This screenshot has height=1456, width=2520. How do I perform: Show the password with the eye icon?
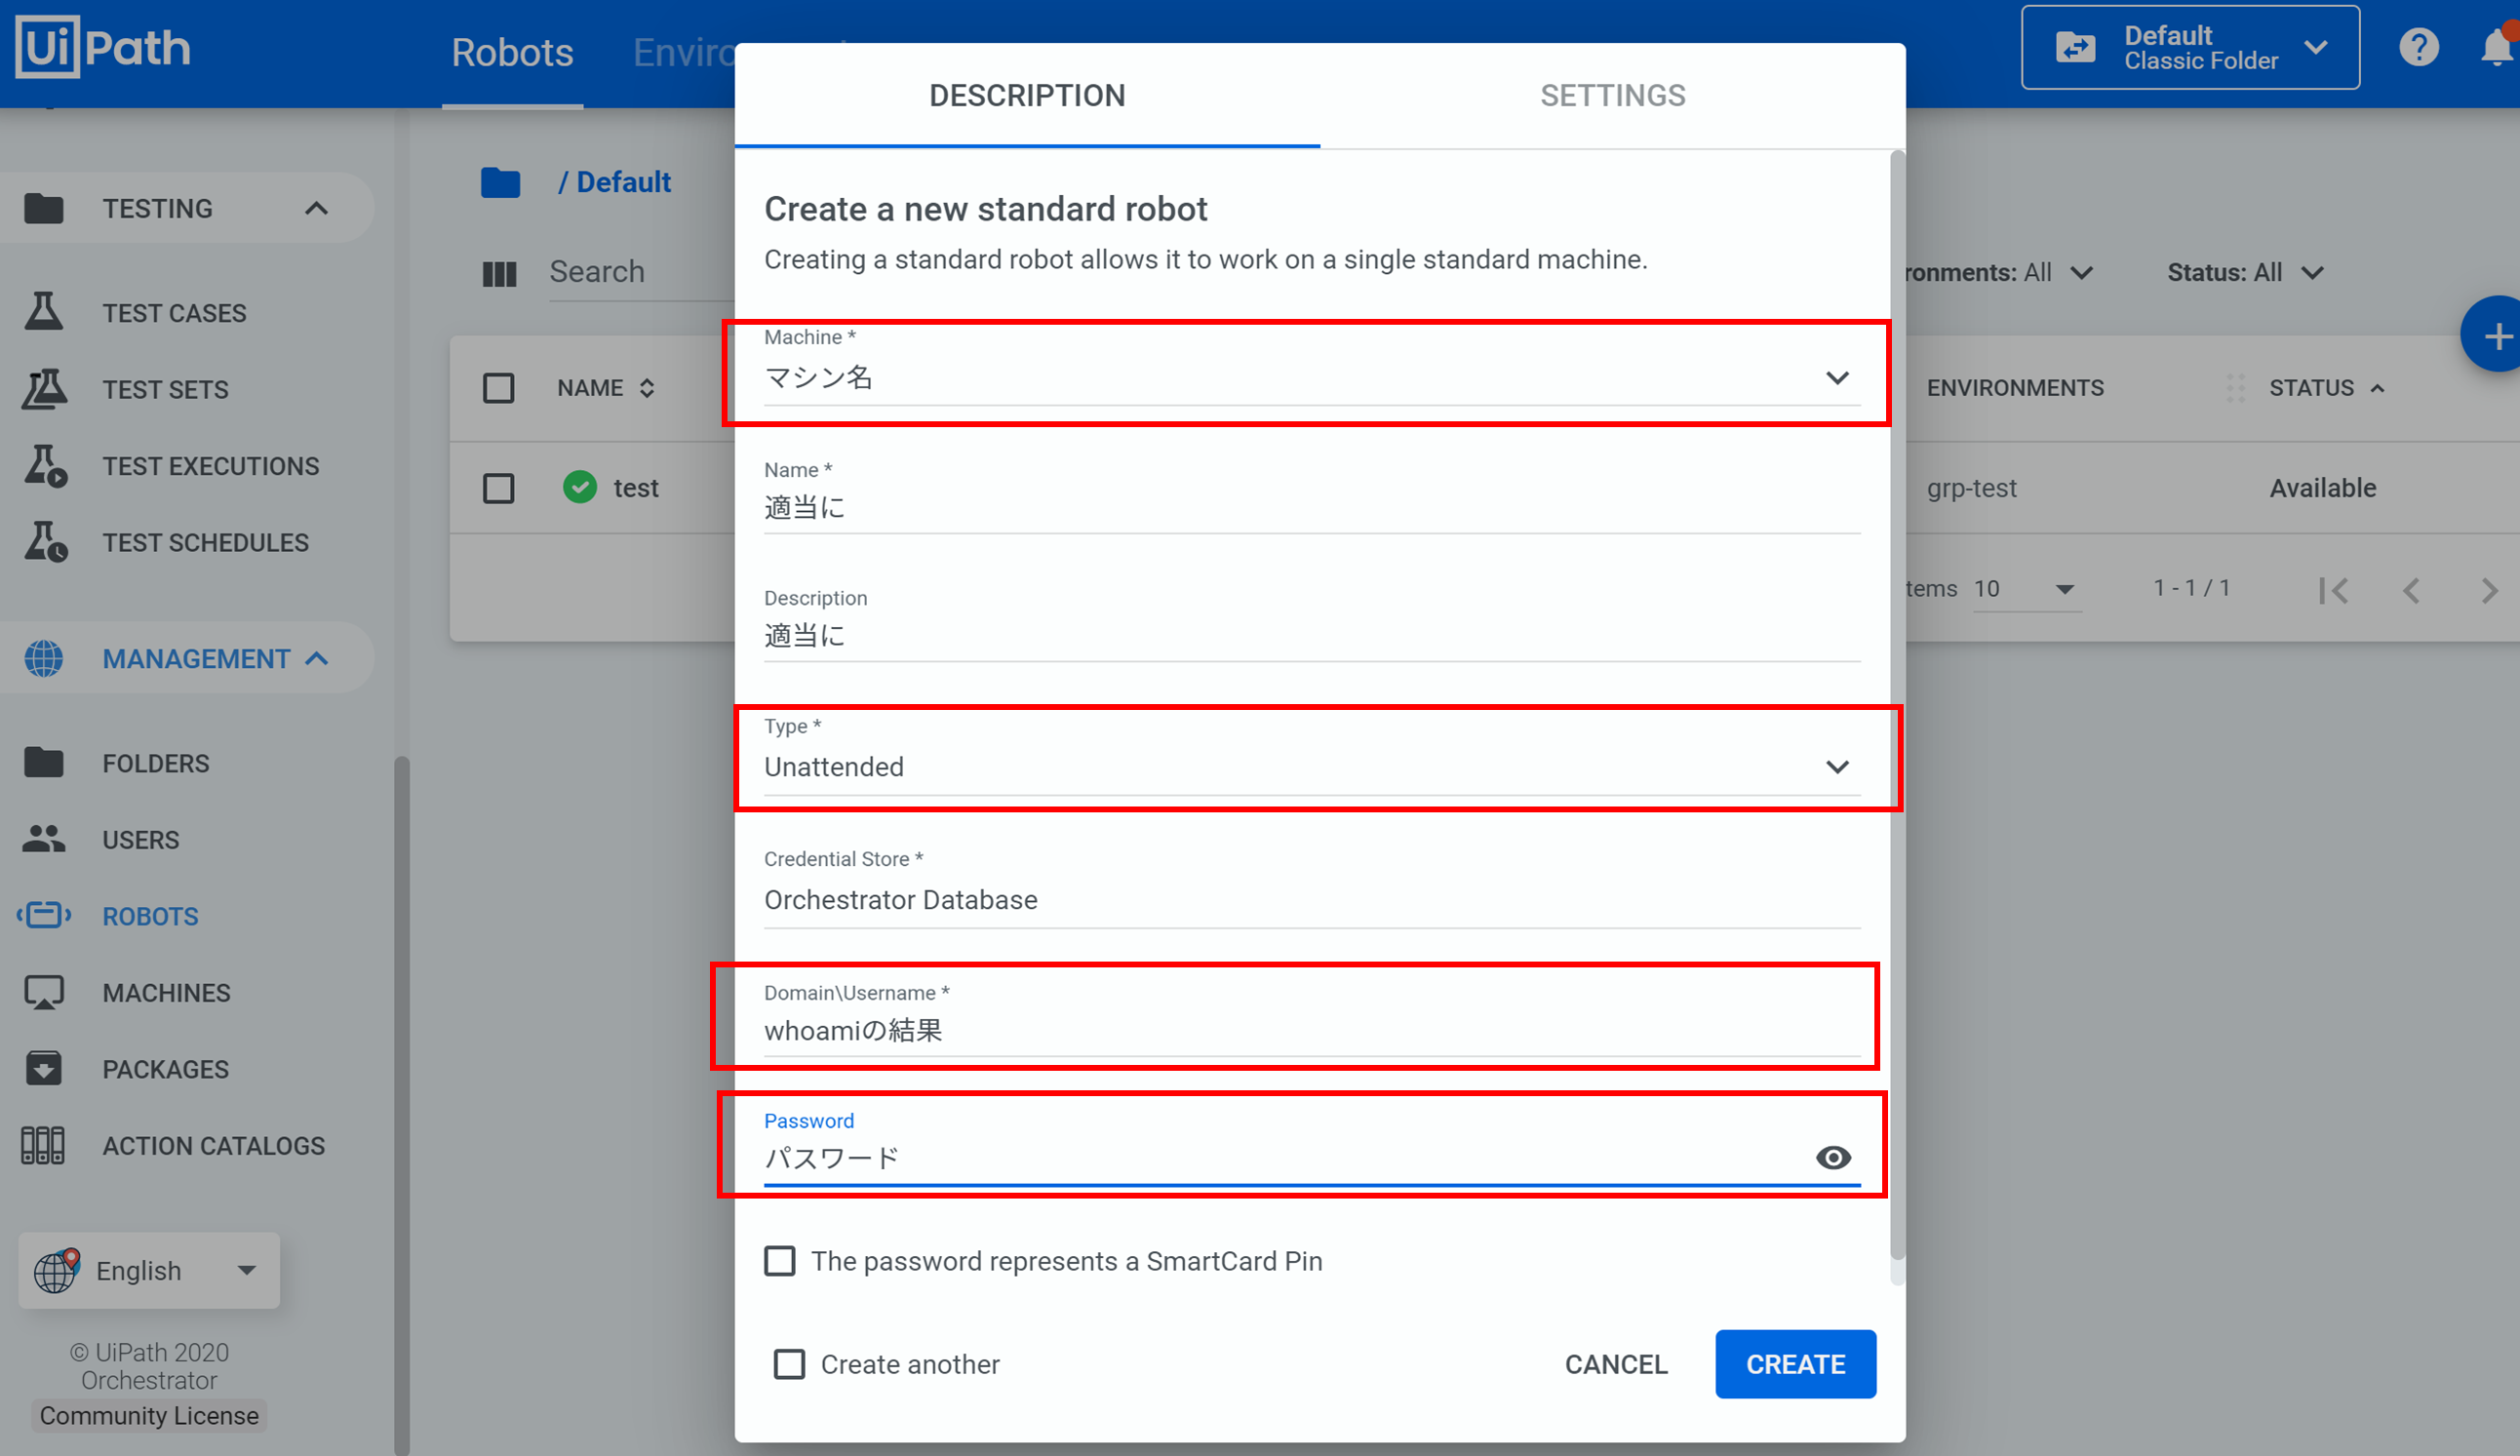(x=1832, y=1157)
